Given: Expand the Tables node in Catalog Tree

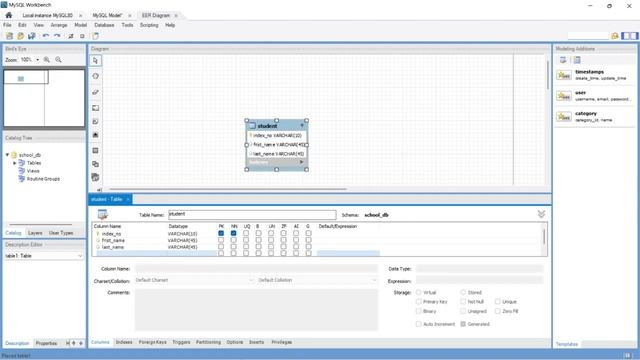Looking at the screenshot, I should [x=15, y=163].
